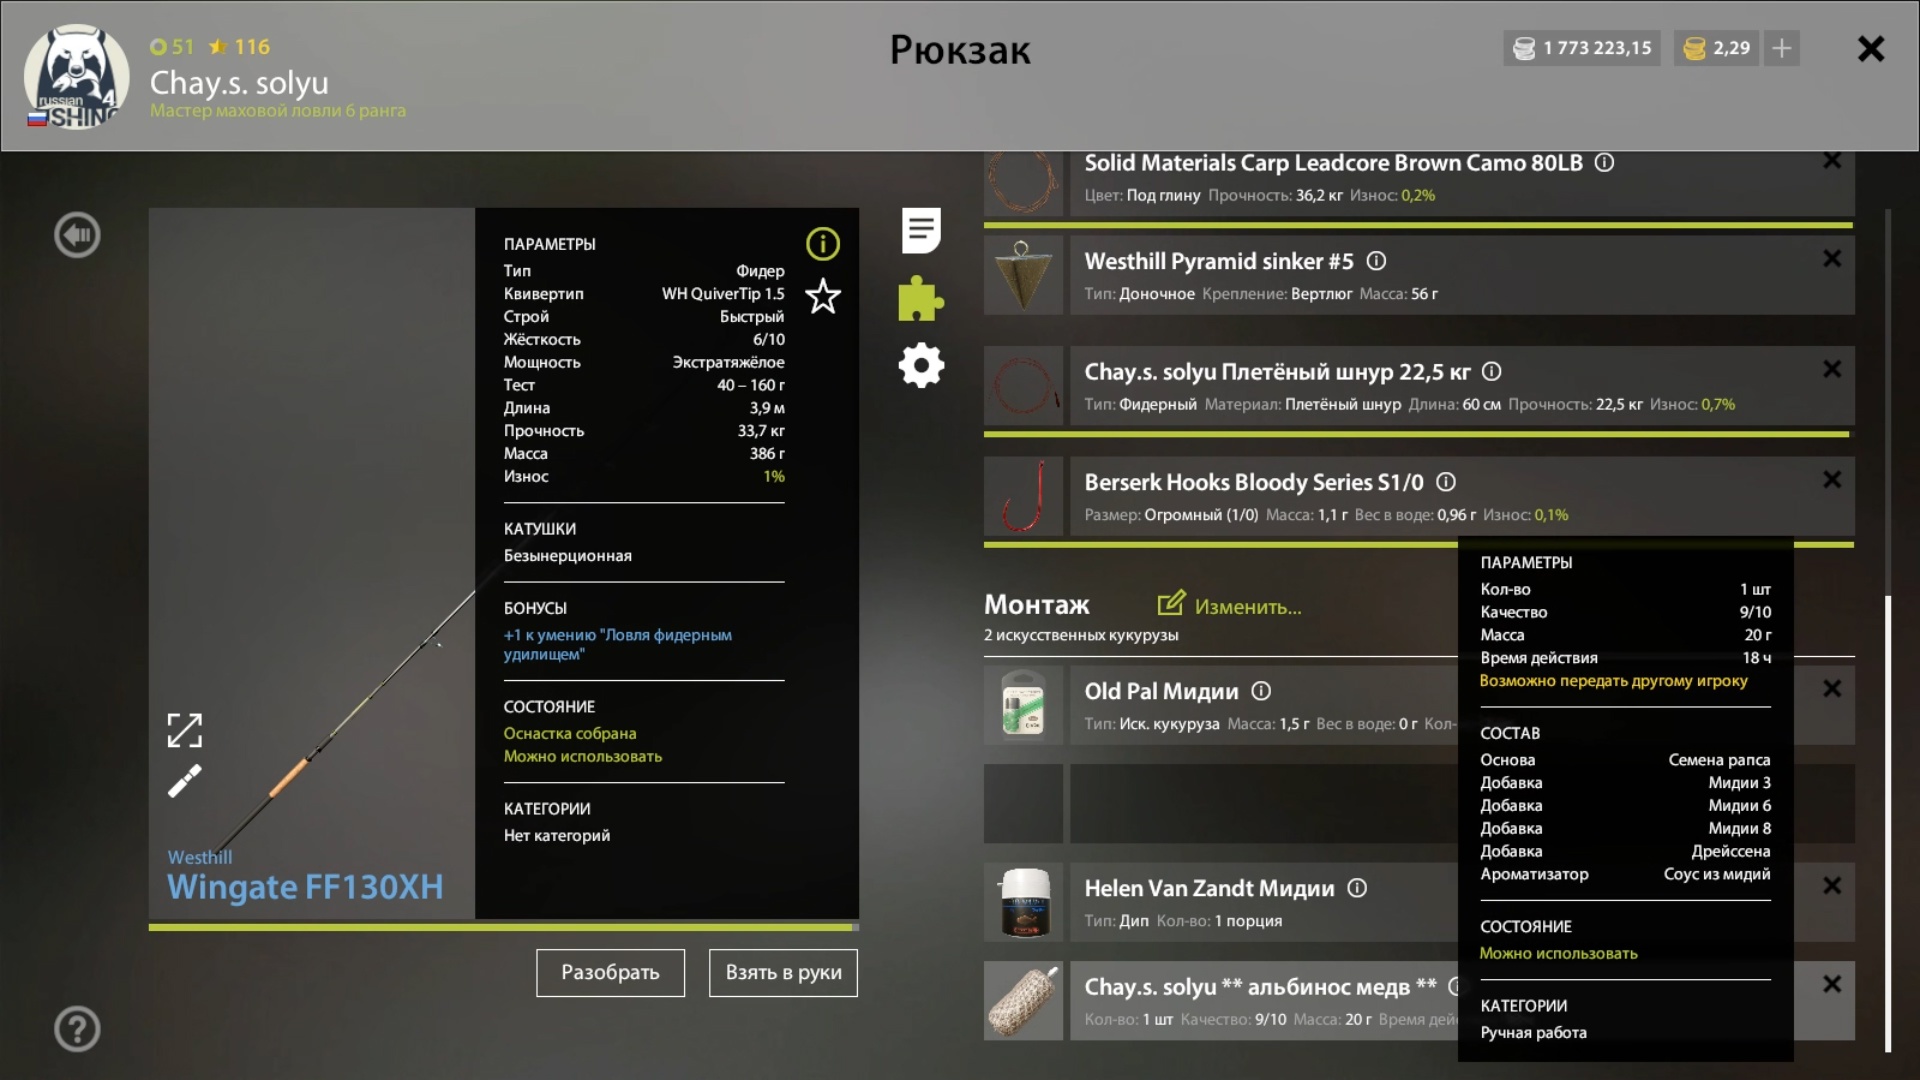Click the silver coins balance 1 773 223,15
The image size is (1920, 1080).
(1582, 48)
